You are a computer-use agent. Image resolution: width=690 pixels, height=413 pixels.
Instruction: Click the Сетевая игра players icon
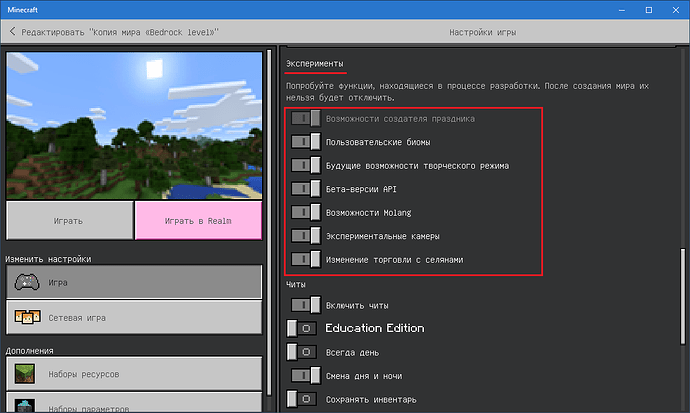[x=27, y=317]
